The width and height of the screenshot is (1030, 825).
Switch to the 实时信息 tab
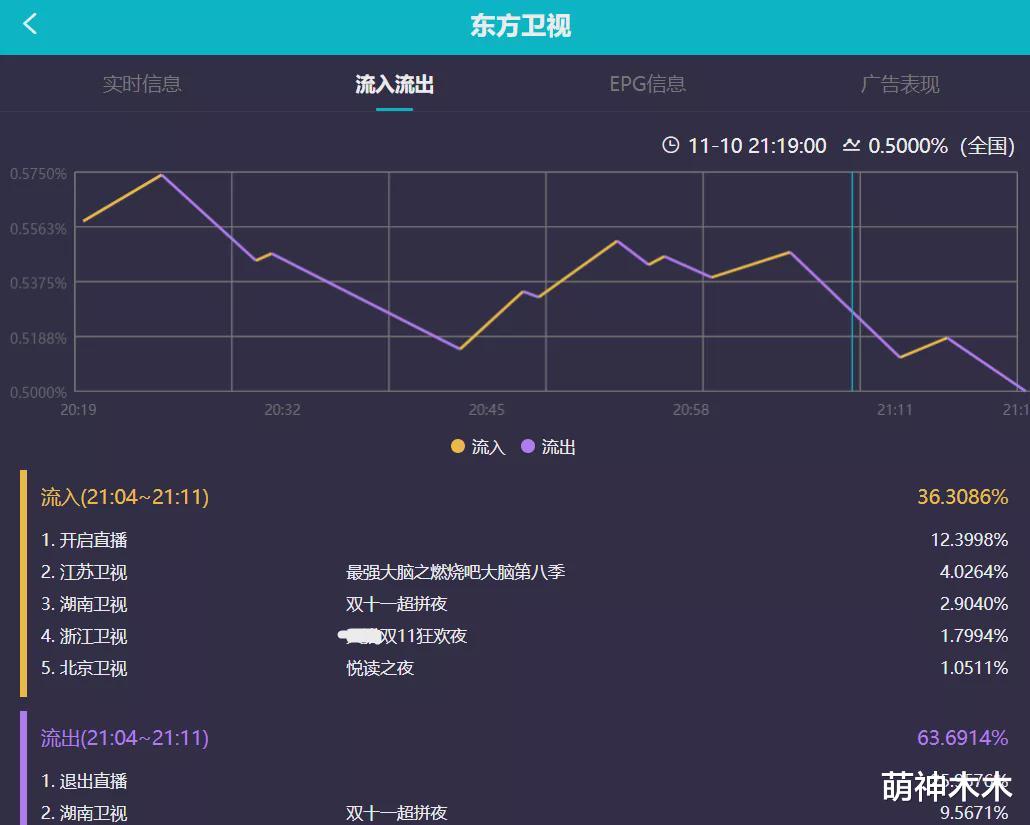(x=142, y=84)
